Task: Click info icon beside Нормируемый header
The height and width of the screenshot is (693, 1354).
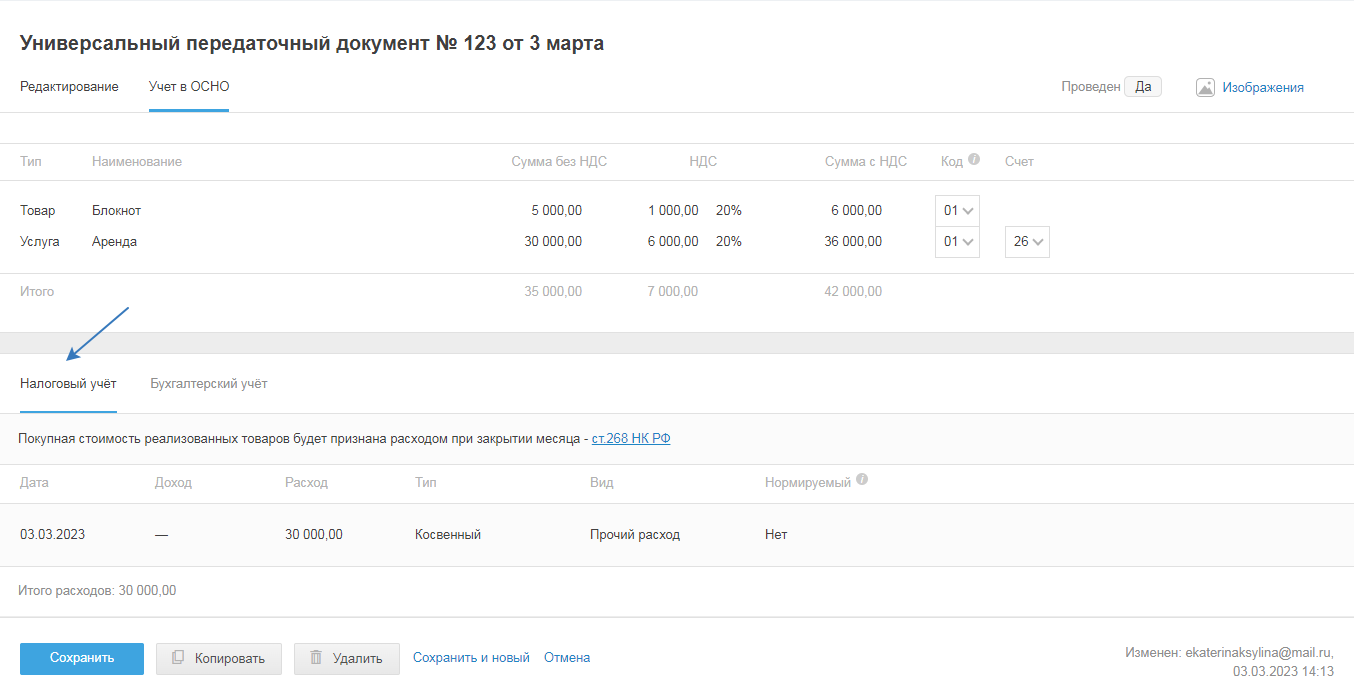Action: pos(862,480)
